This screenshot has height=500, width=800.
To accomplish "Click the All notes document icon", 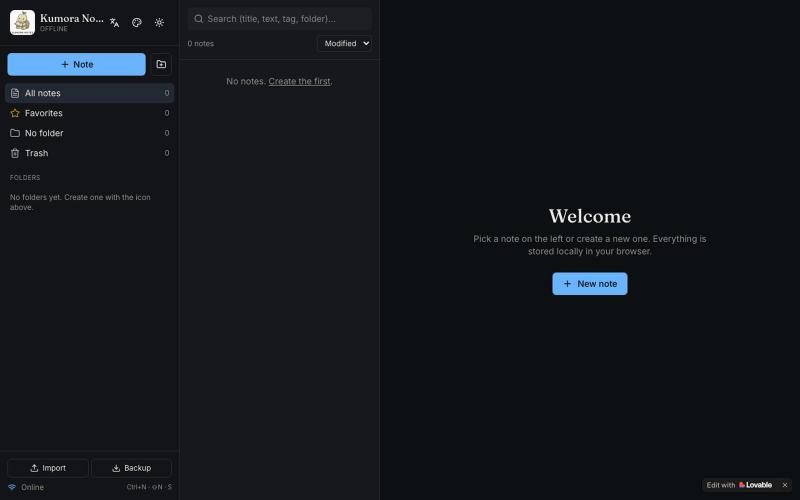I will 15,93.
